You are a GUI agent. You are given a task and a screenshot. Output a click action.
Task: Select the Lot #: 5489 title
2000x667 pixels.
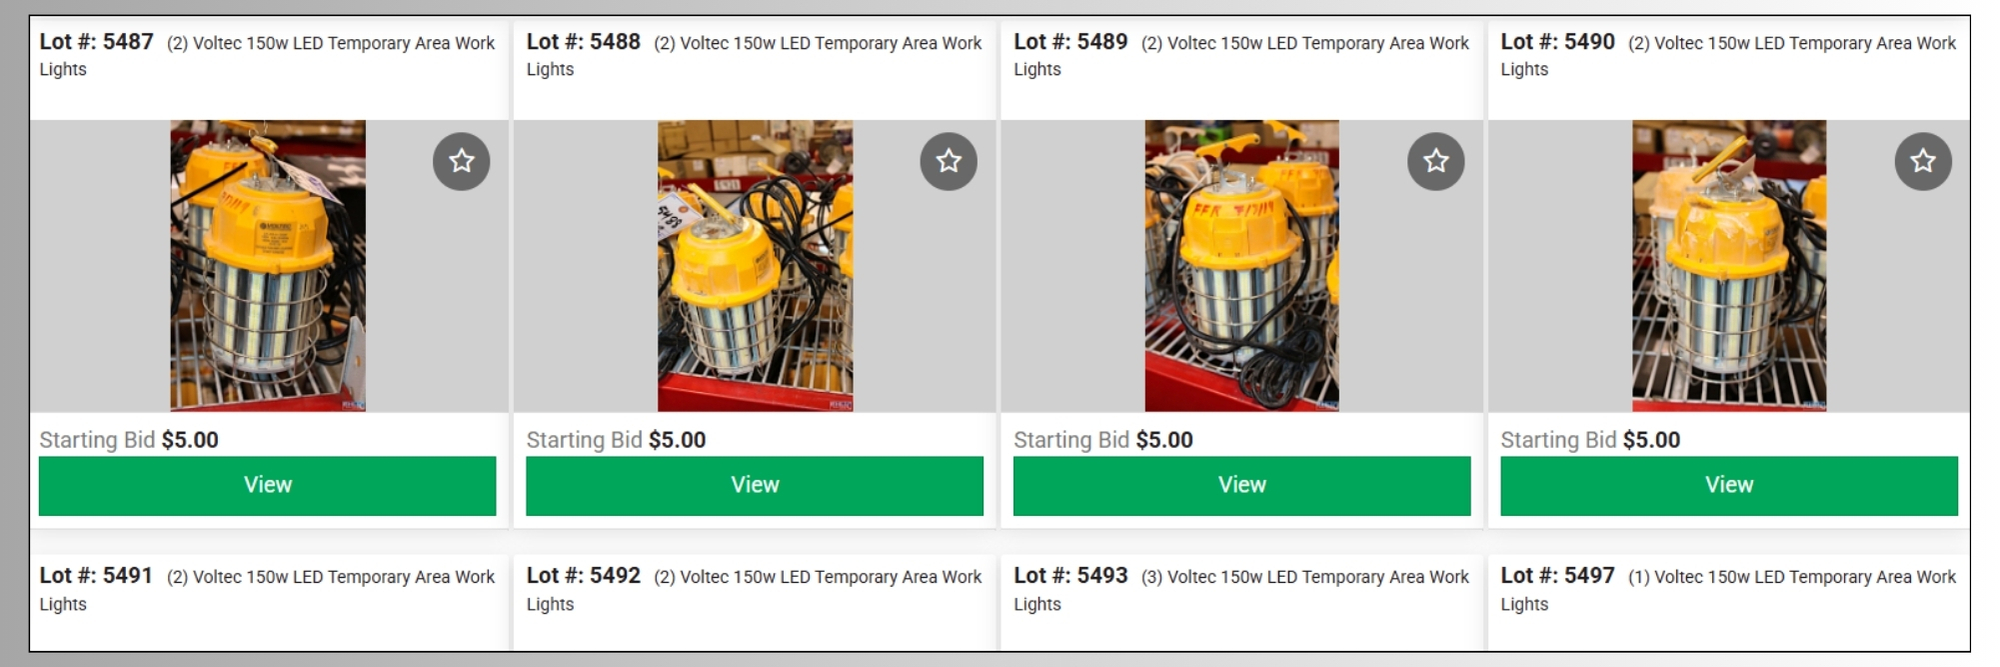click(x=1241, y=55)
